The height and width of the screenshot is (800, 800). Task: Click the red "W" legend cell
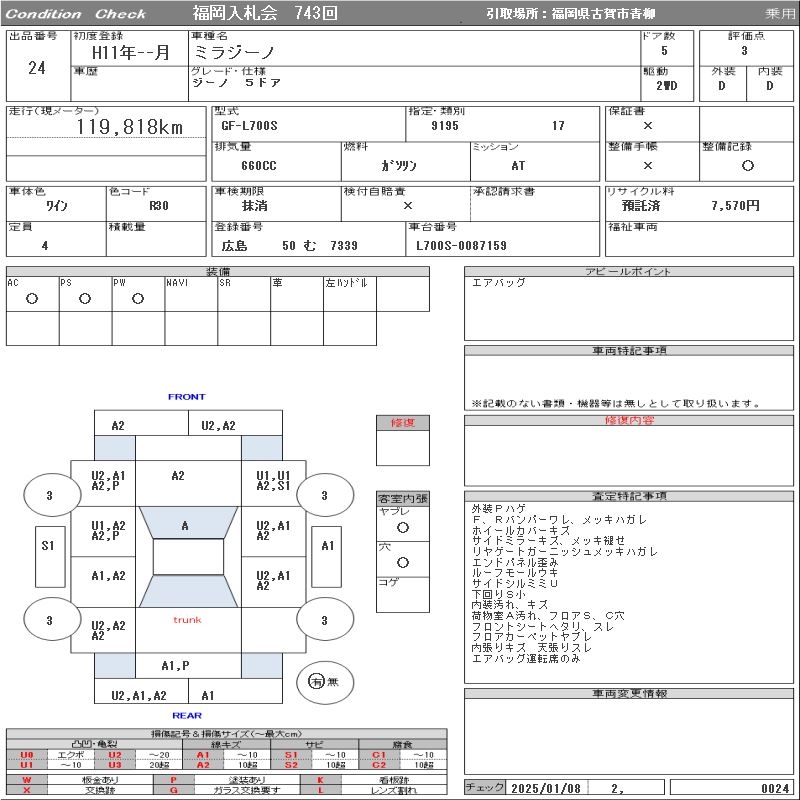tap(27, 780)
